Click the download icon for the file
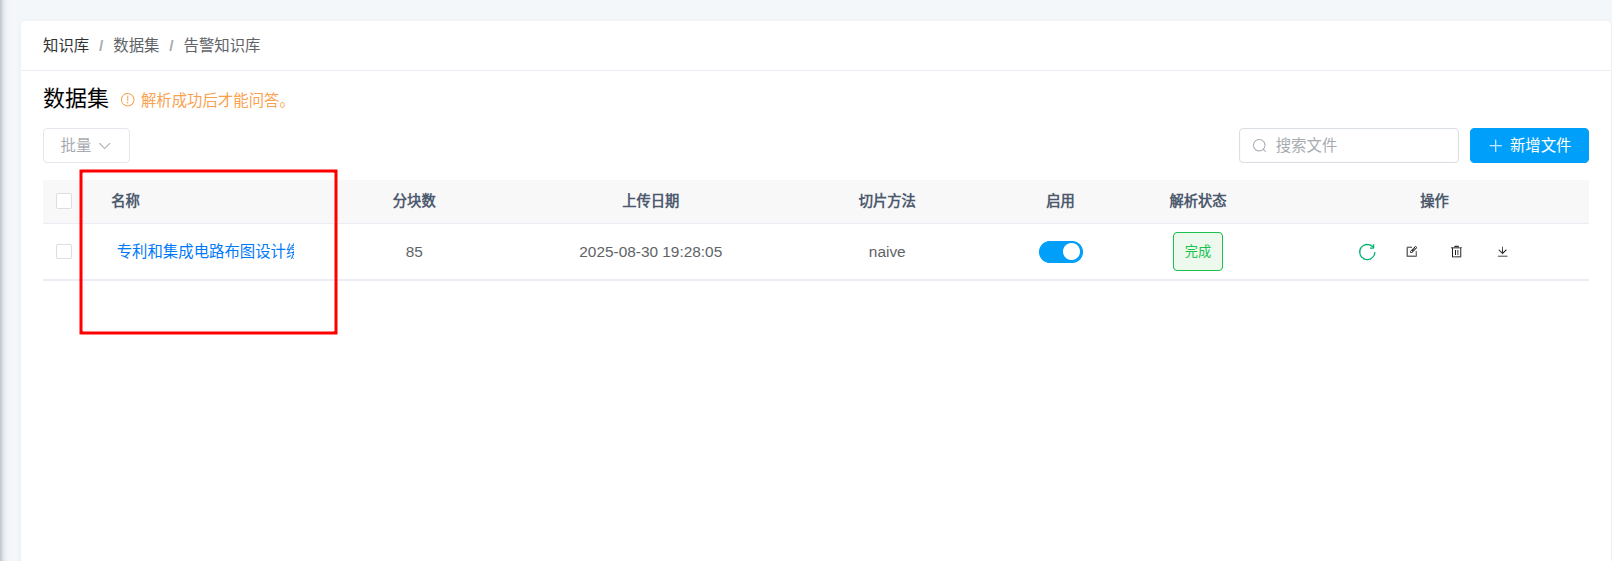This screenshot has height=561, width=1612. [1502, 252]
